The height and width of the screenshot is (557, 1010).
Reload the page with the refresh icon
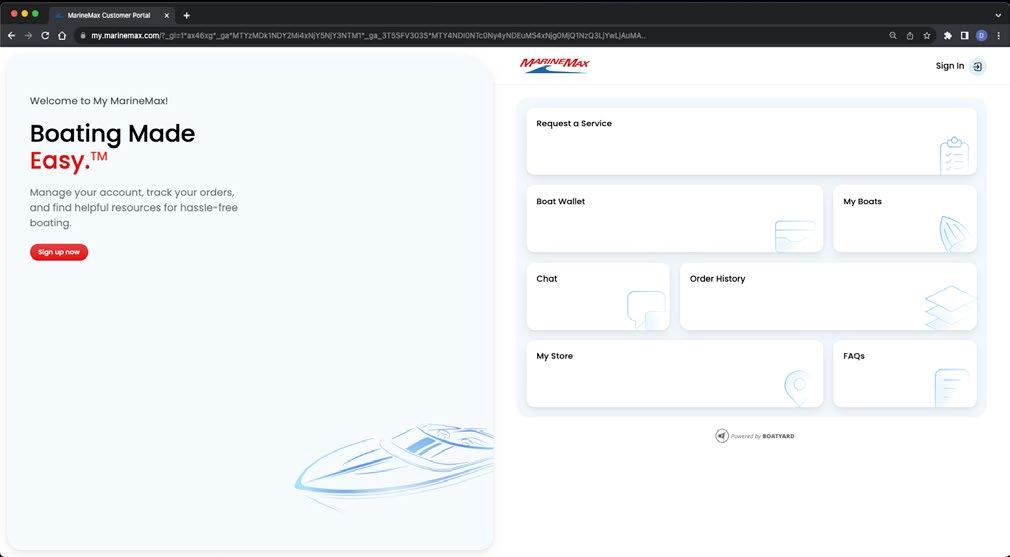45,35
